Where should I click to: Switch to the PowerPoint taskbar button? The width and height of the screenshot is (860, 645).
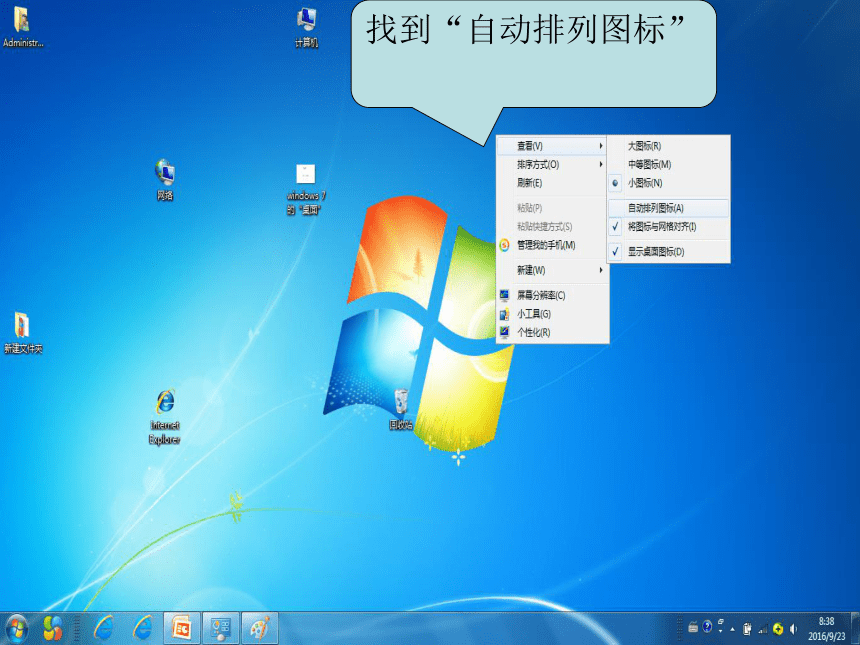(182, 629)
